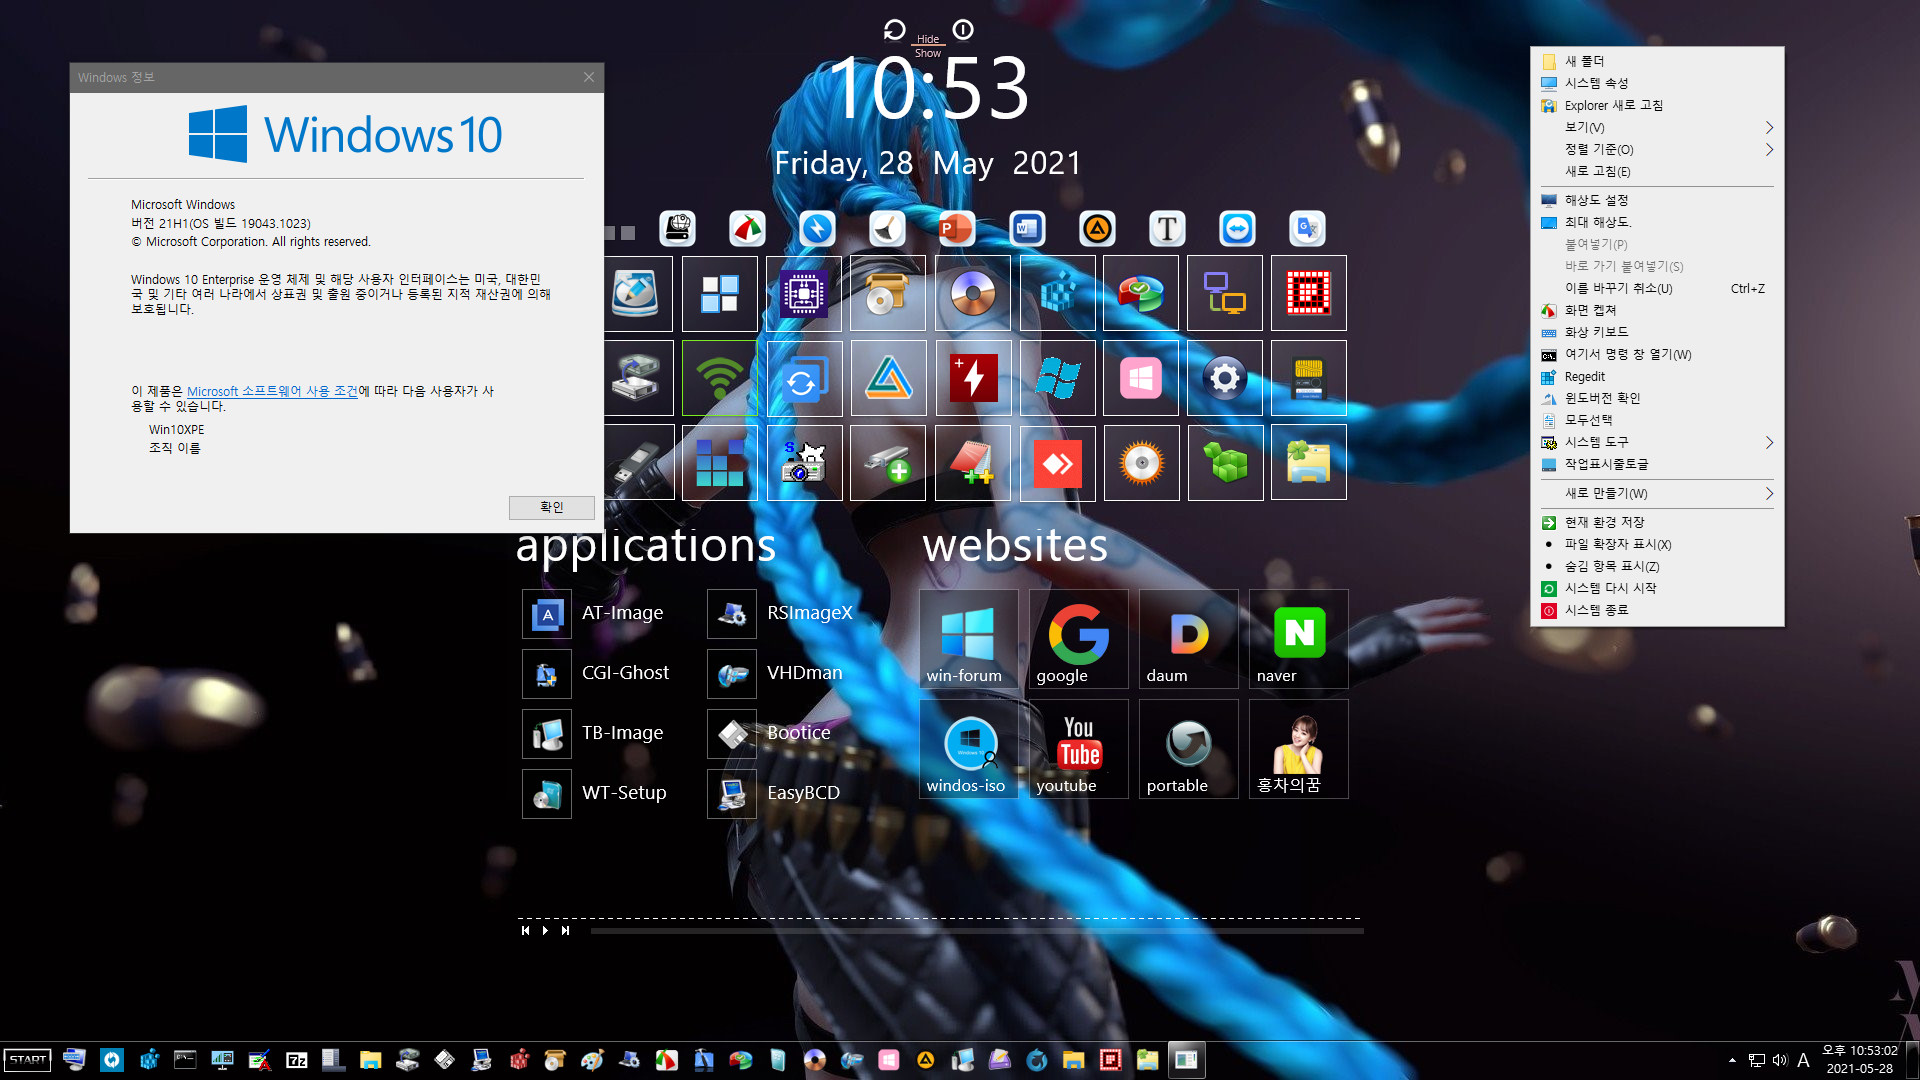Open 7z on the taskbar
The width and height of the screenshot is (1920, 1080).
click(x=296, y=1060)
